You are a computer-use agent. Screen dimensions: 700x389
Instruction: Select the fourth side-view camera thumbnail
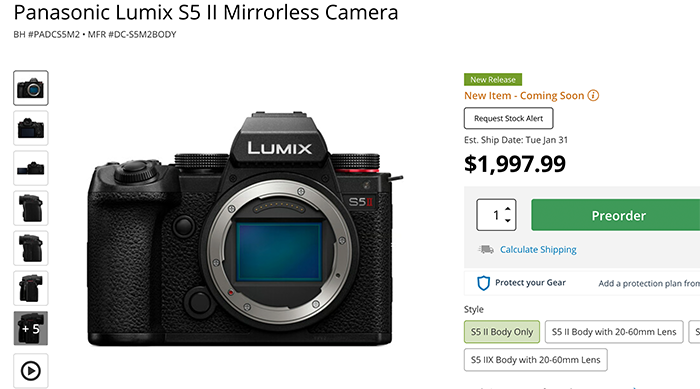(31, 208)
